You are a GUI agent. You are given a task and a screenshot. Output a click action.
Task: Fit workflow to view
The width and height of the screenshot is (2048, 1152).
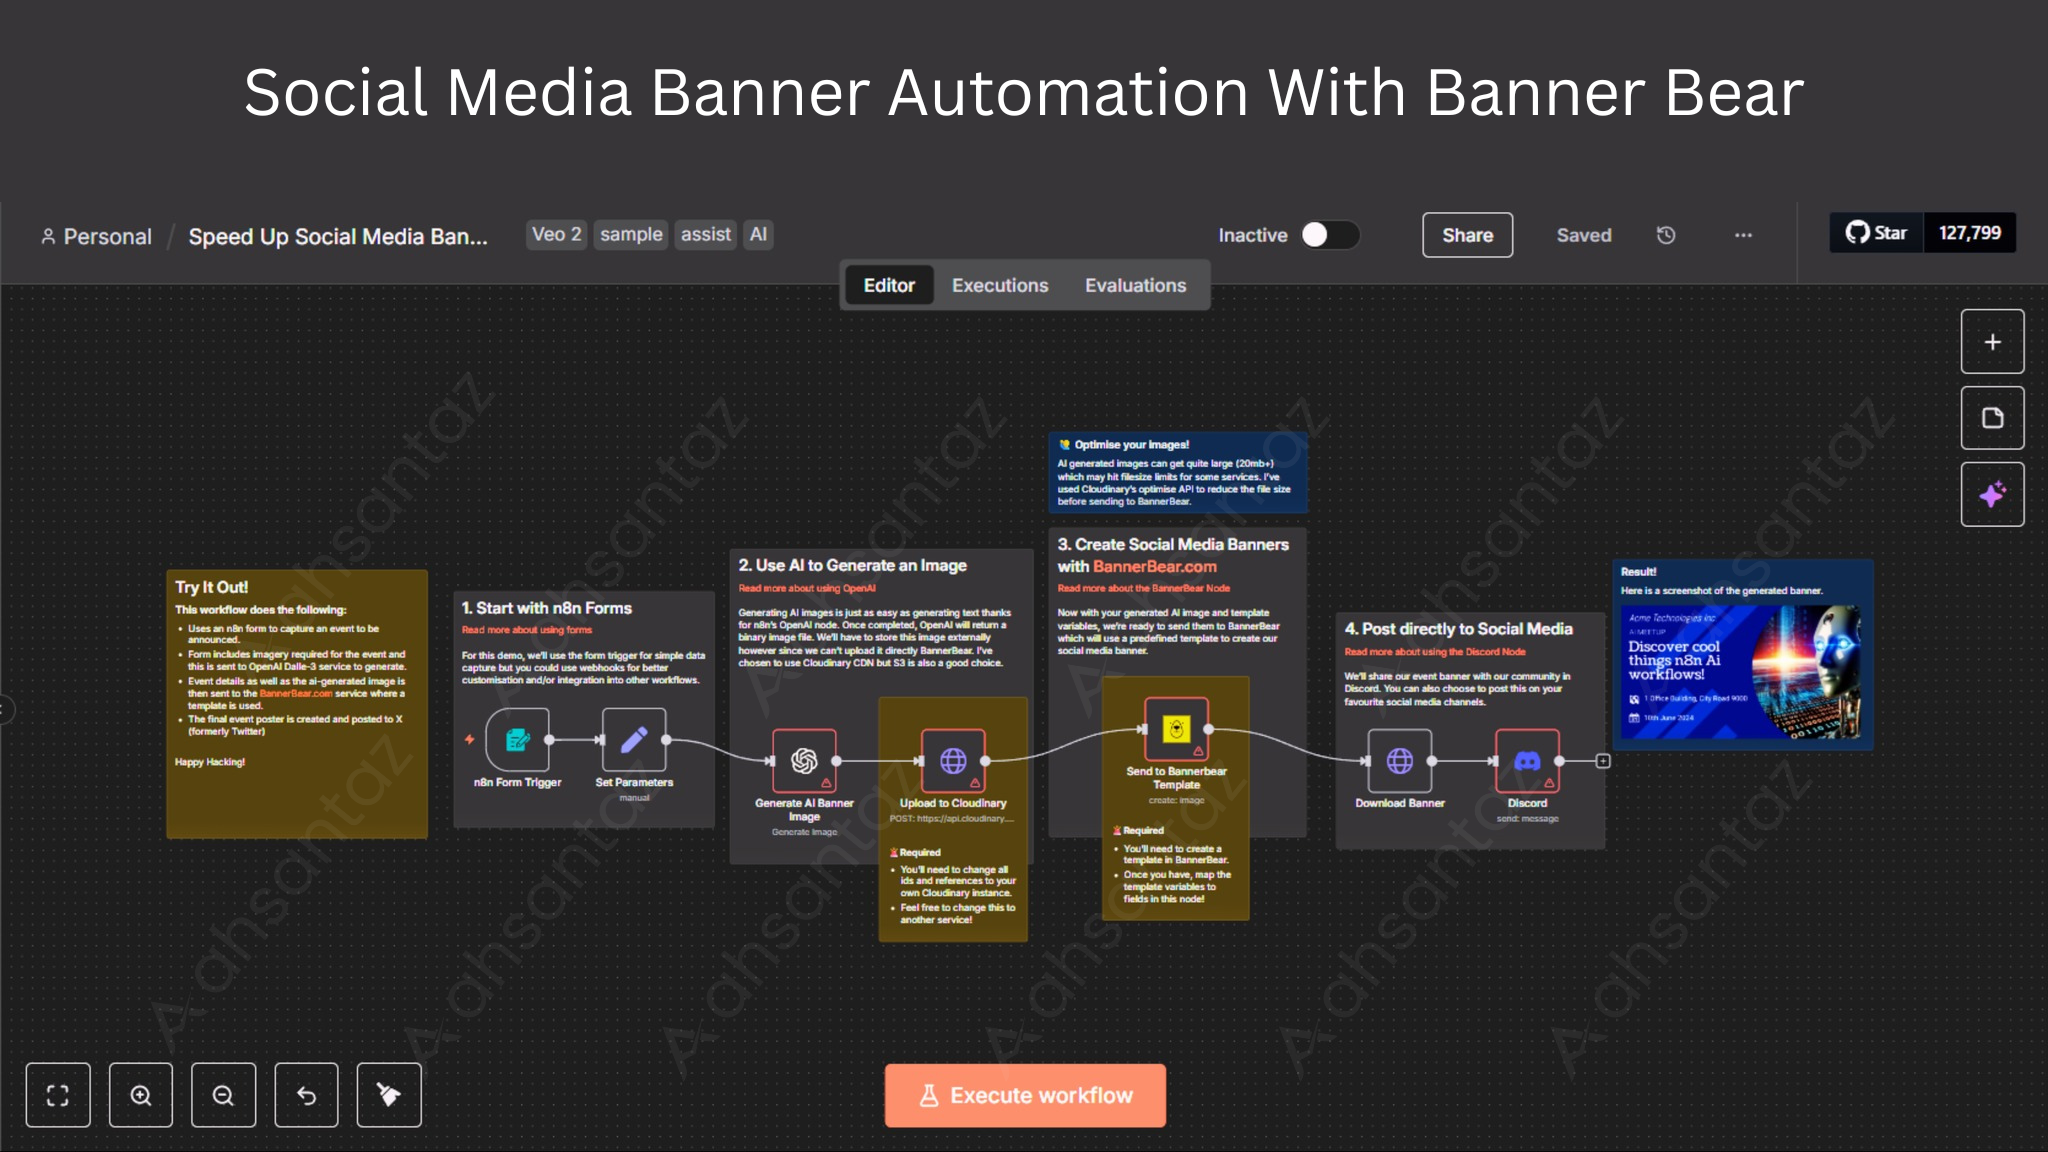58,1096
